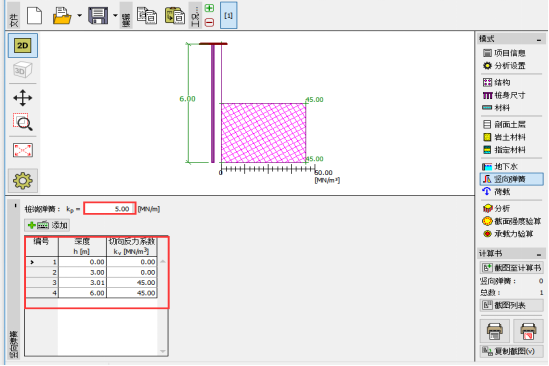Click the new file icon
Viewport: 549px width, 366px height.
(x=34, y=16)
